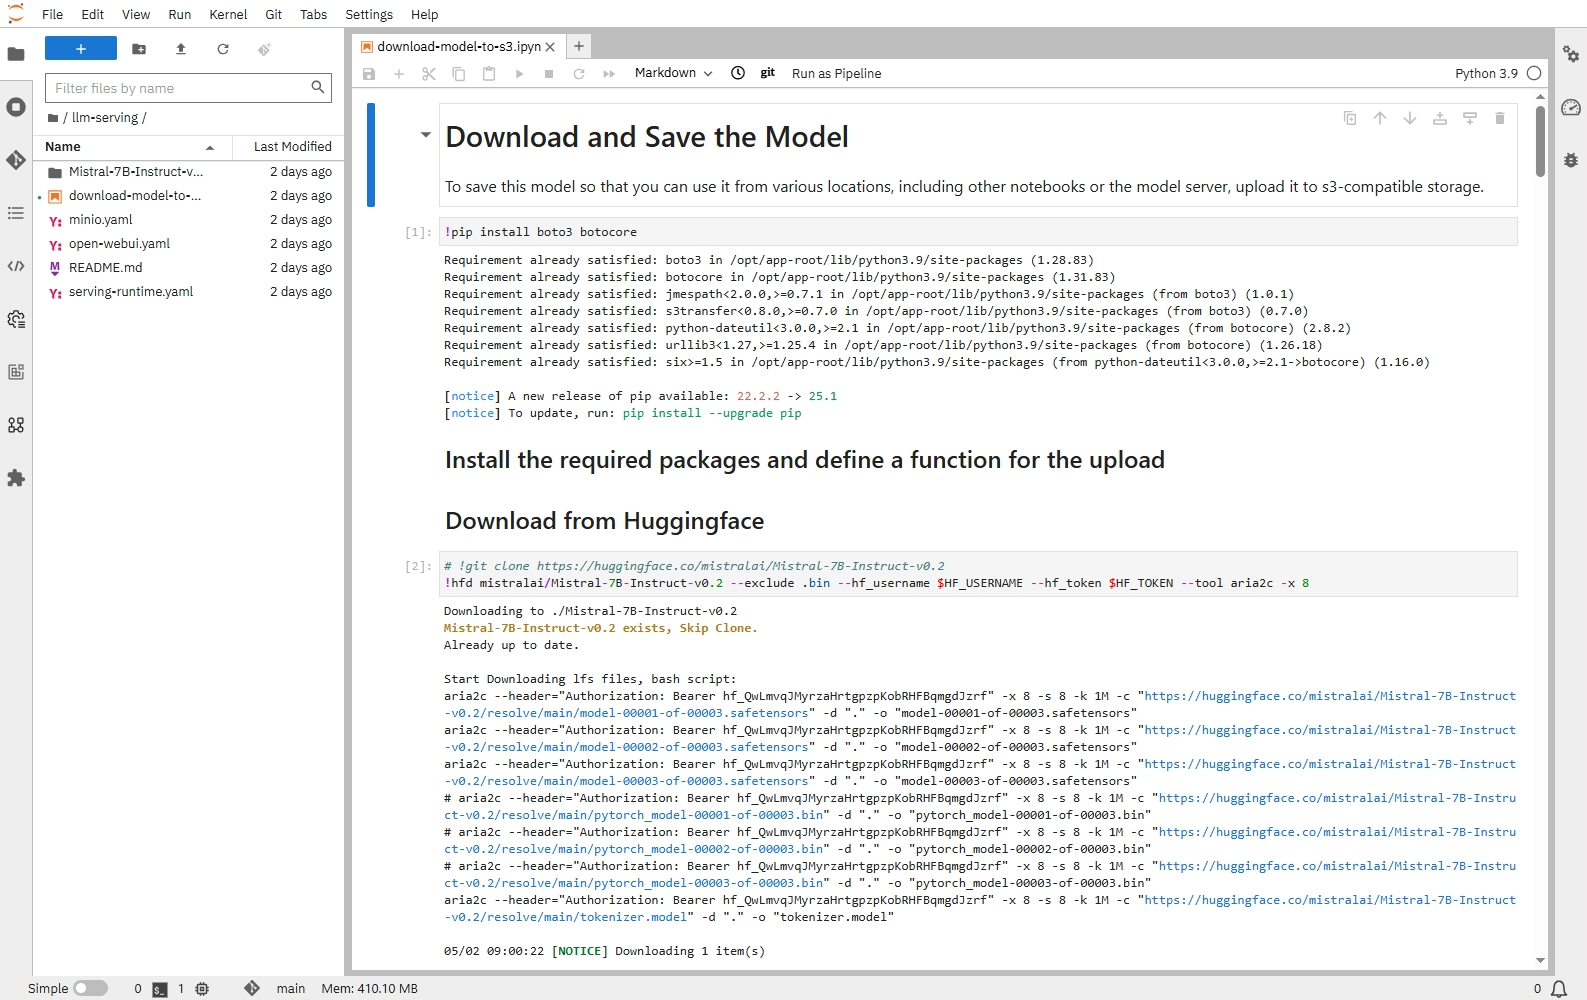Interrupt the kernel with stop icon
This screenshot has height=1000, width=1587.
pos(549,74)
